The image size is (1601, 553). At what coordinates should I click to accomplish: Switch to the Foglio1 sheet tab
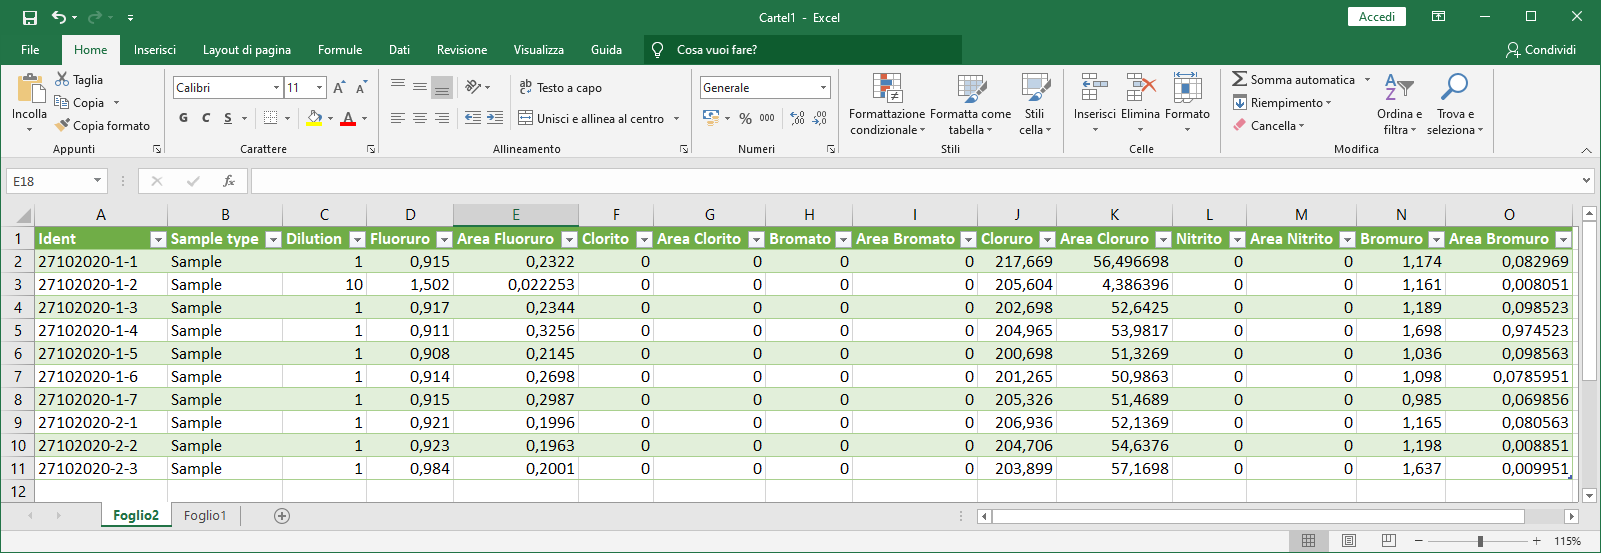[x=205, y=515]
